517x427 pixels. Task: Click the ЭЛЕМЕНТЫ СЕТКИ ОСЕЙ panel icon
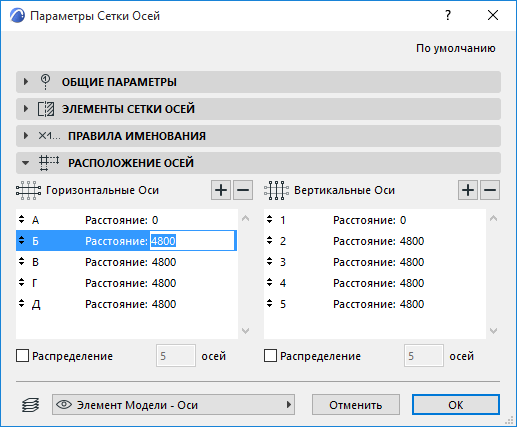46,109
